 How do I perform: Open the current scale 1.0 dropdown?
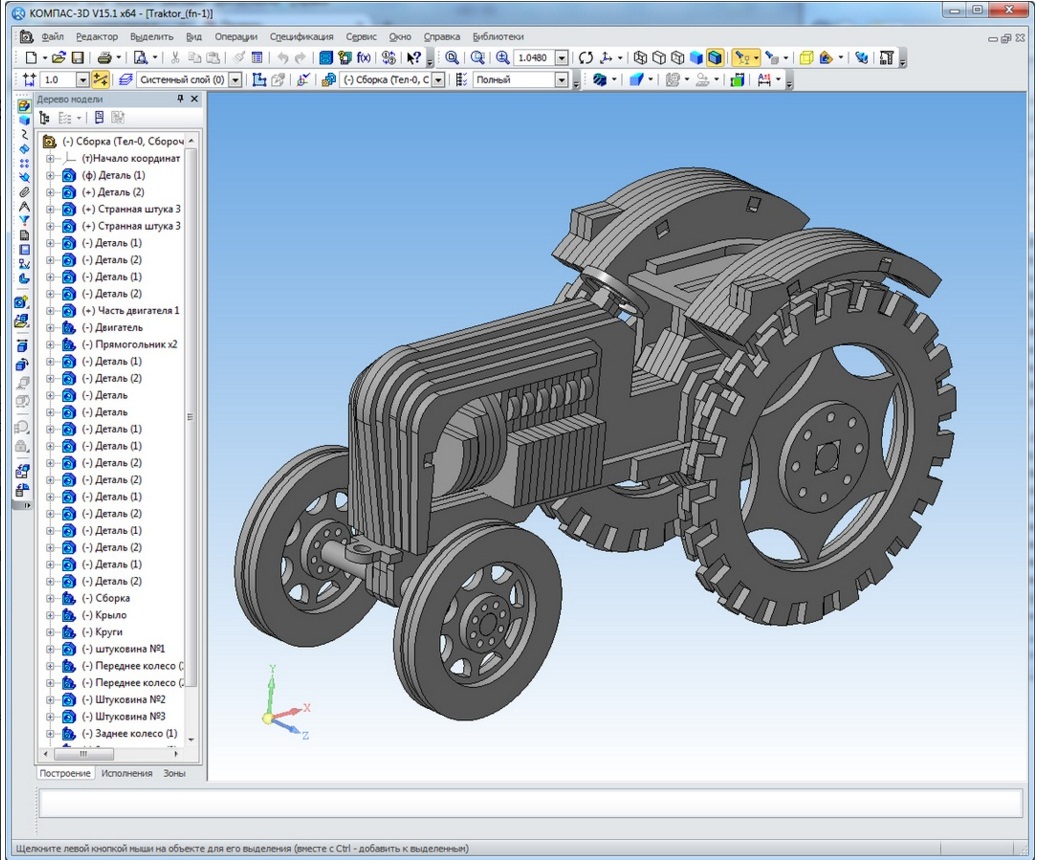tap(83, 80)
